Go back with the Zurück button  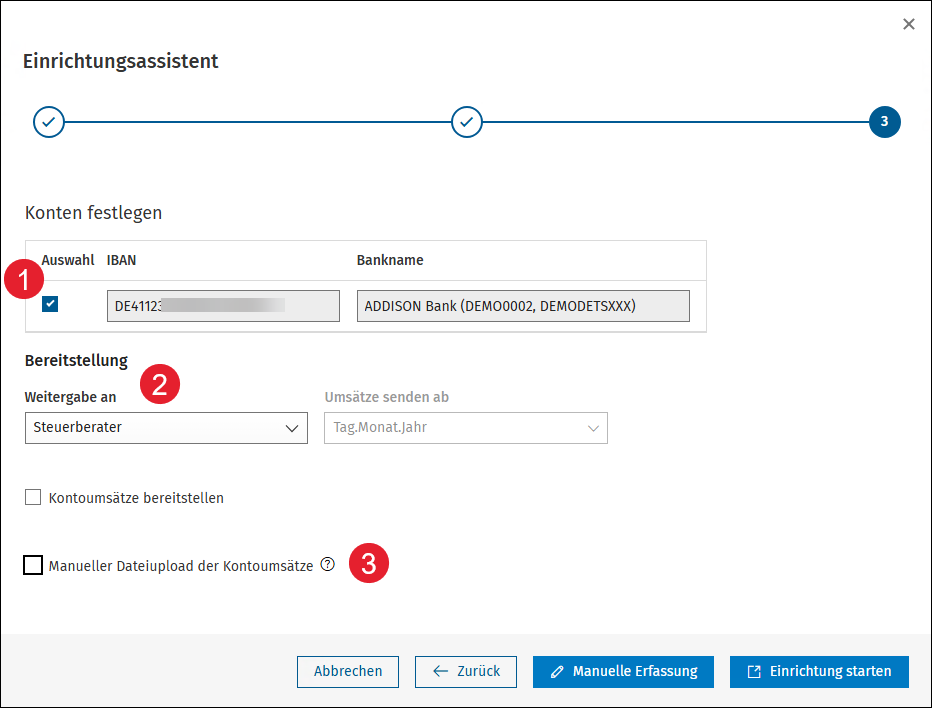tap(466, 672)
